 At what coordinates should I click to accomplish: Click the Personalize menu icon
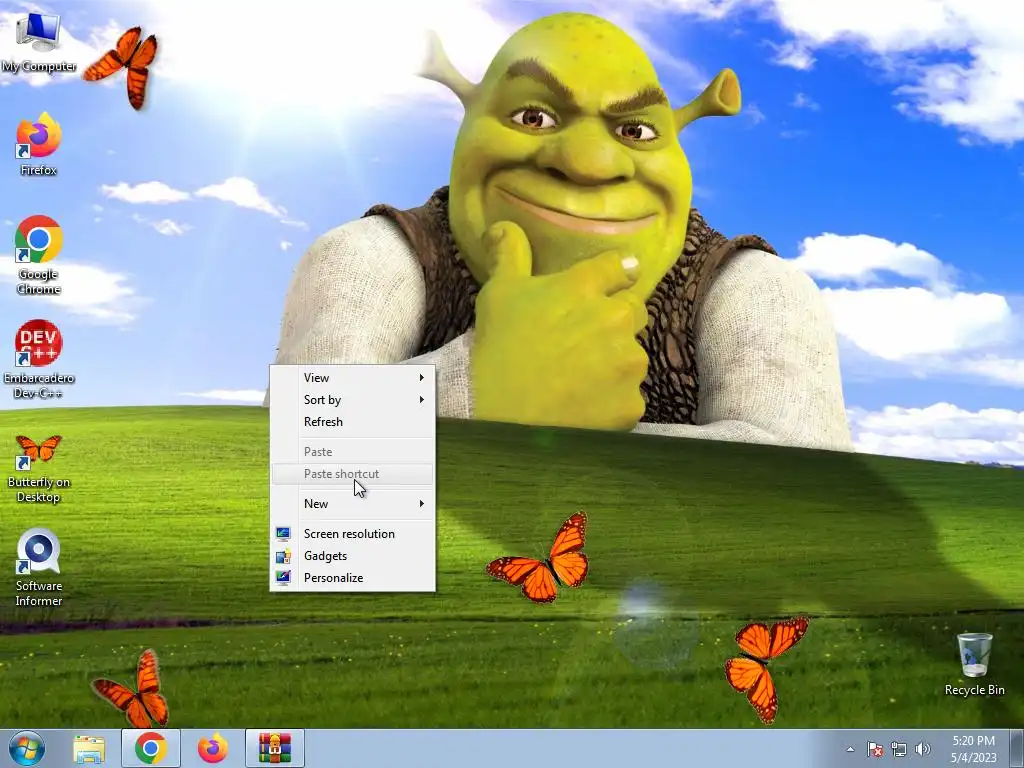click(x=283, y=578)
